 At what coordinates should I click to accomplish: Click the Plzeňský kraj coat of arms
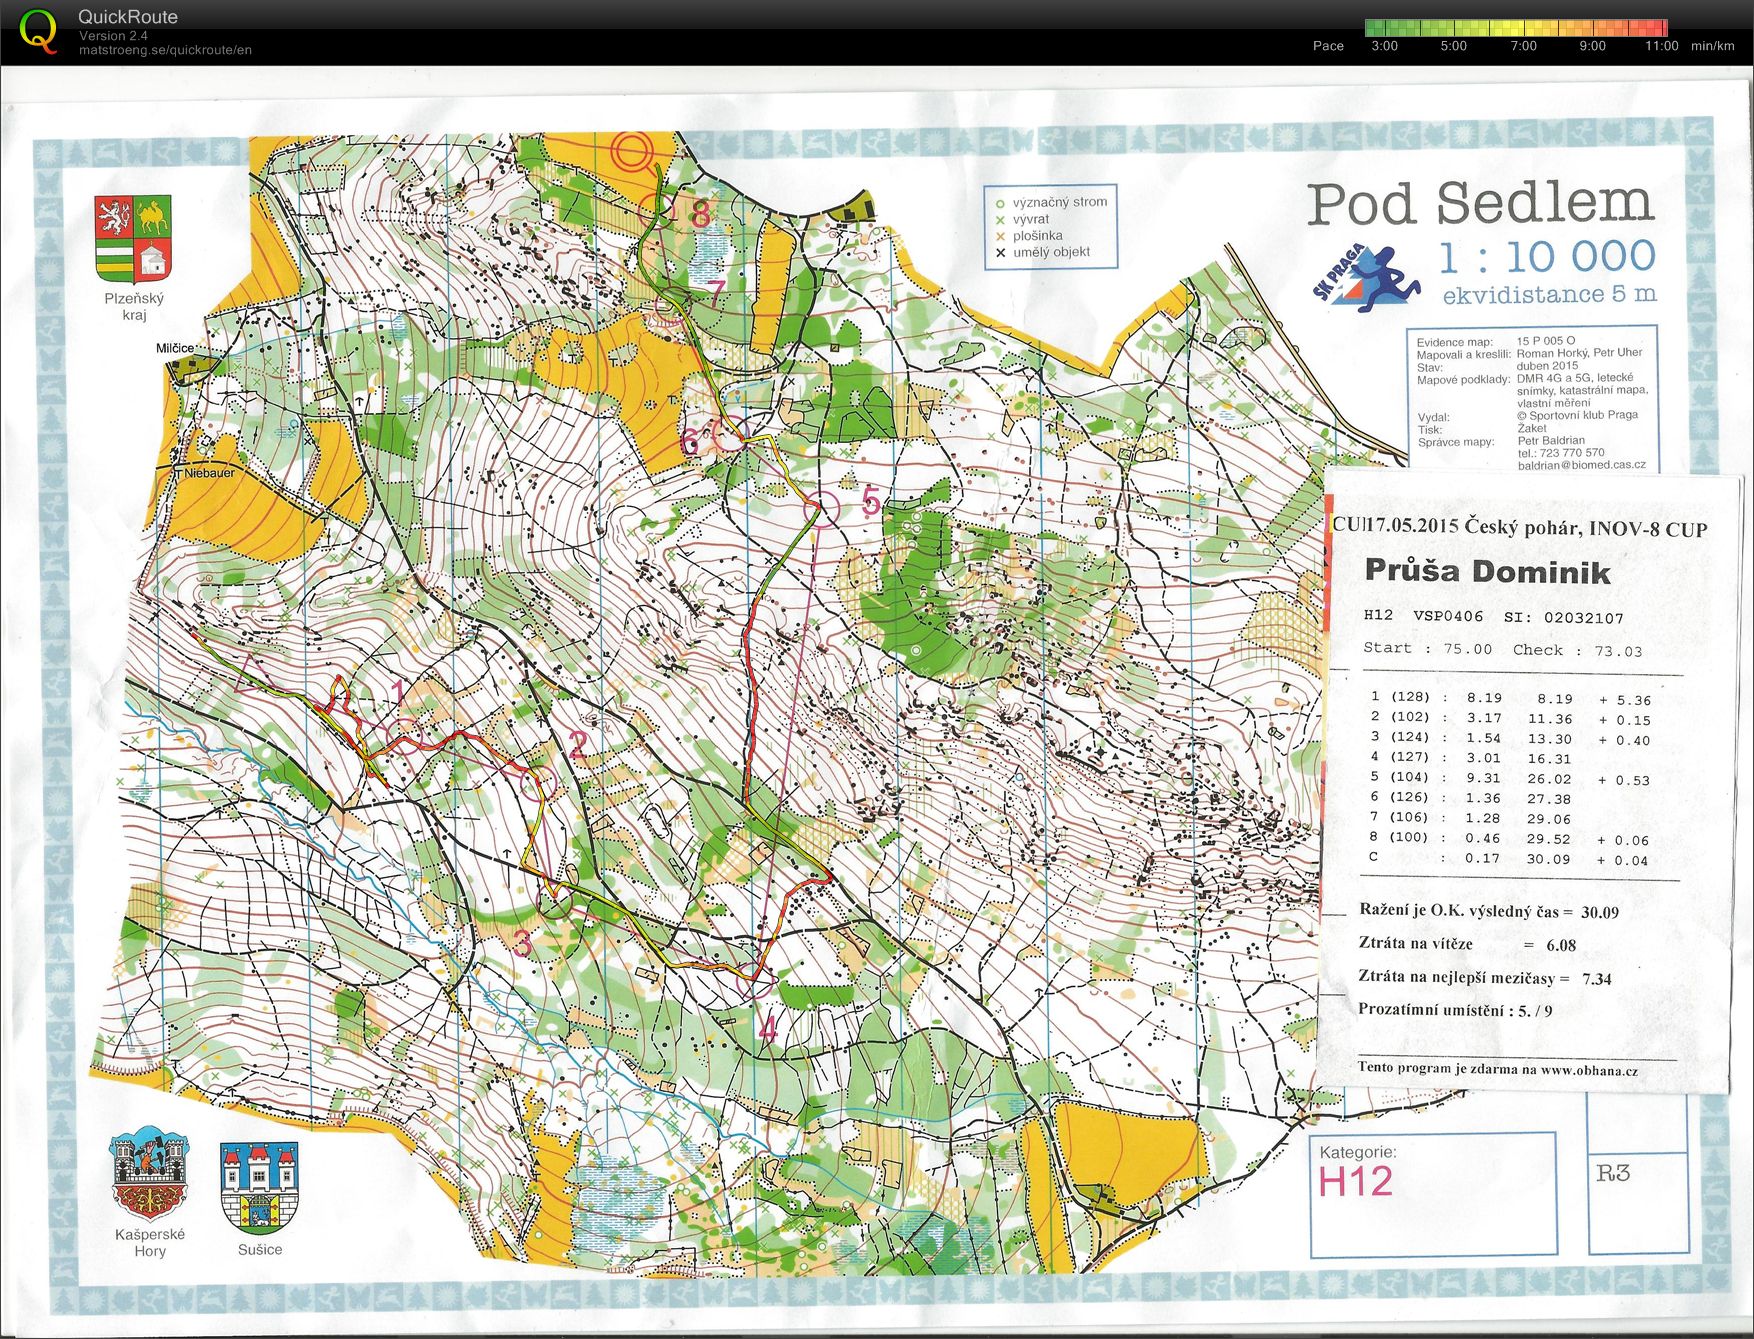pos(134,239)
